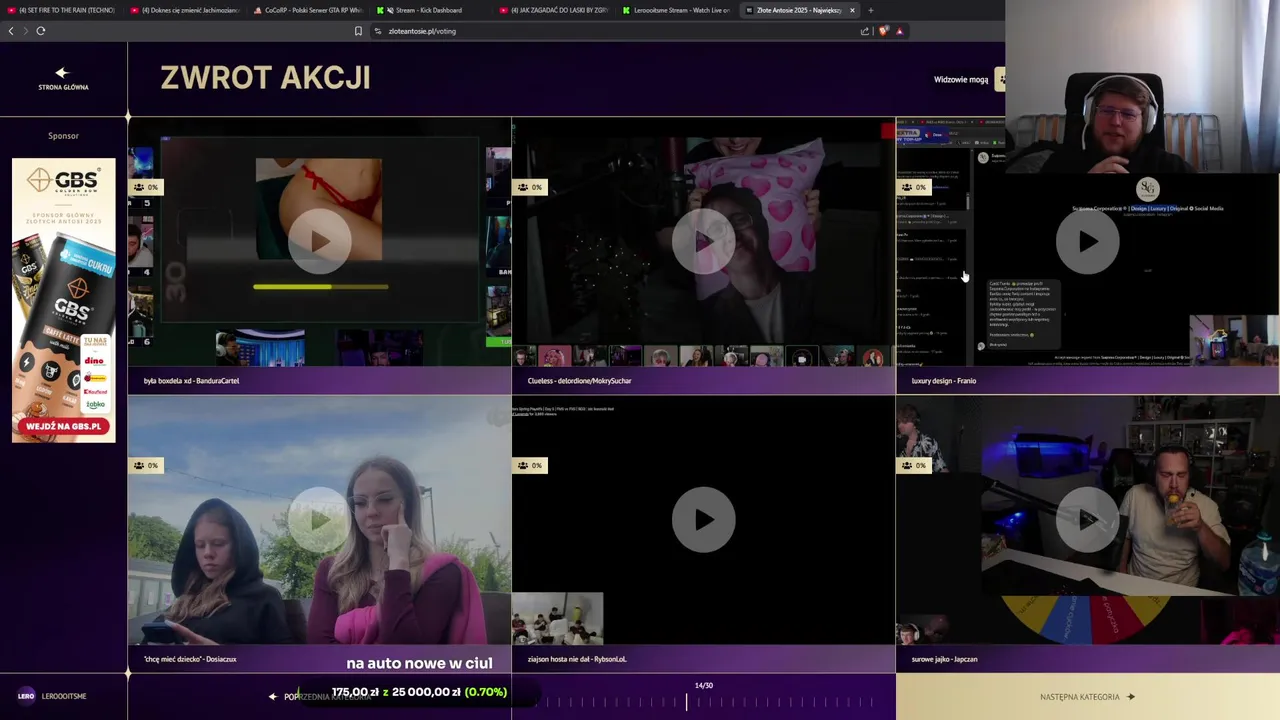Switch to "Stream - Kick Dashboard" tab
The height and width of the screenshot is (720, 1280).
pos(430,10)
